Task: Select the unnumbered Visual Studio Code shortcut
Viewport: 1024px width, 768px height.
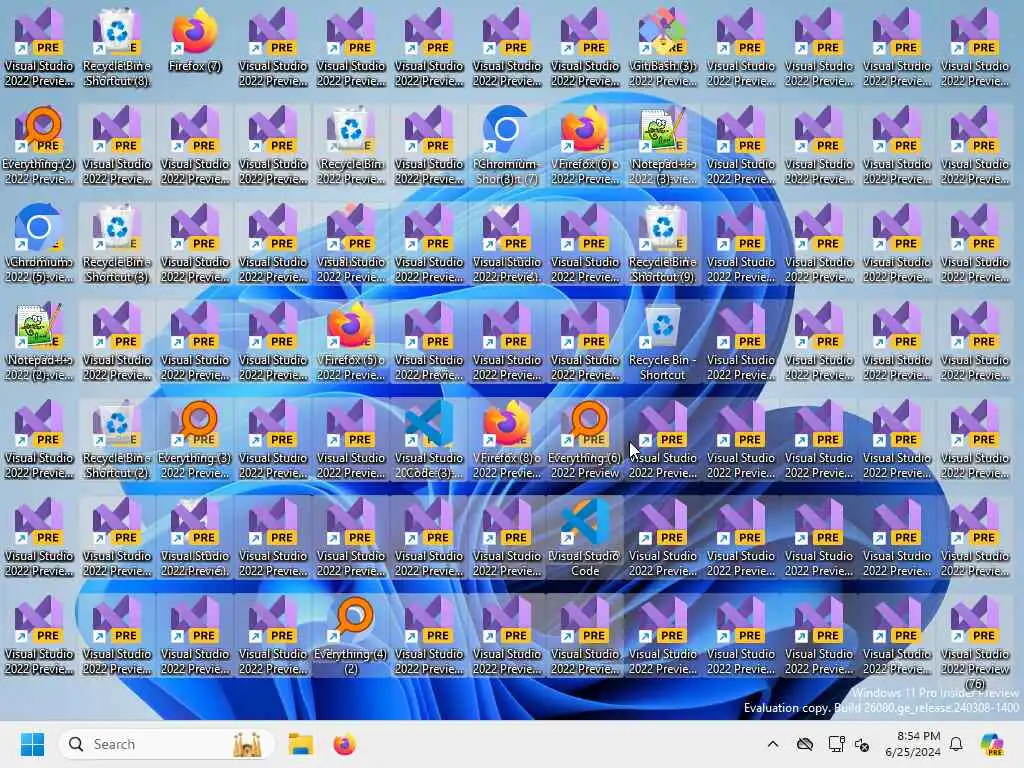Action: point(584,537)
